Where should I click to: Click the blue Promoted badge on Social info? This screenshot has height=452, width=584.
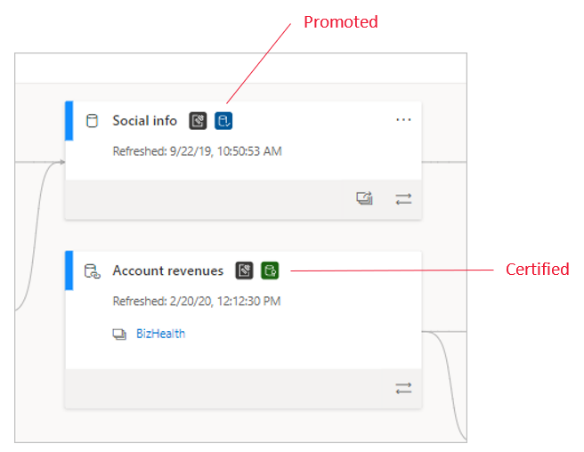click(x=223, y=121)
